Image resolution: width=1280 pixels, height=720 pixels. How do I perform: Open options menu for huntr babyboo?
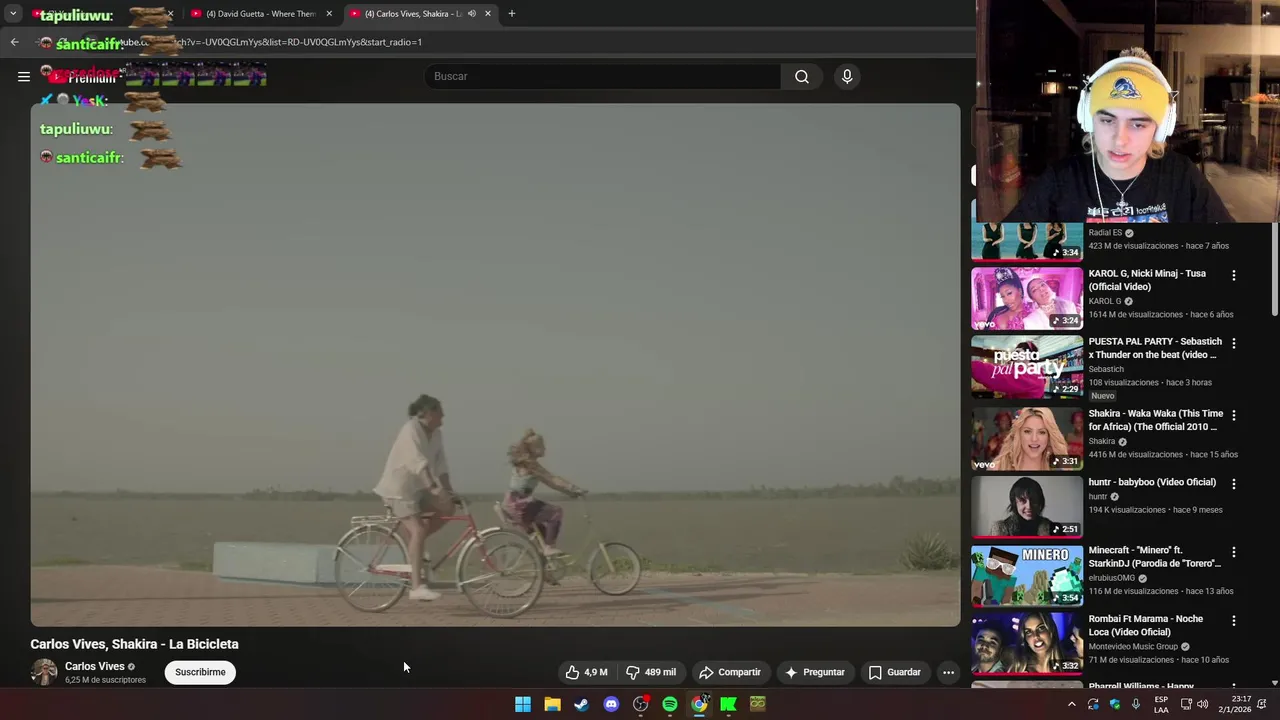click(1233, 483)
